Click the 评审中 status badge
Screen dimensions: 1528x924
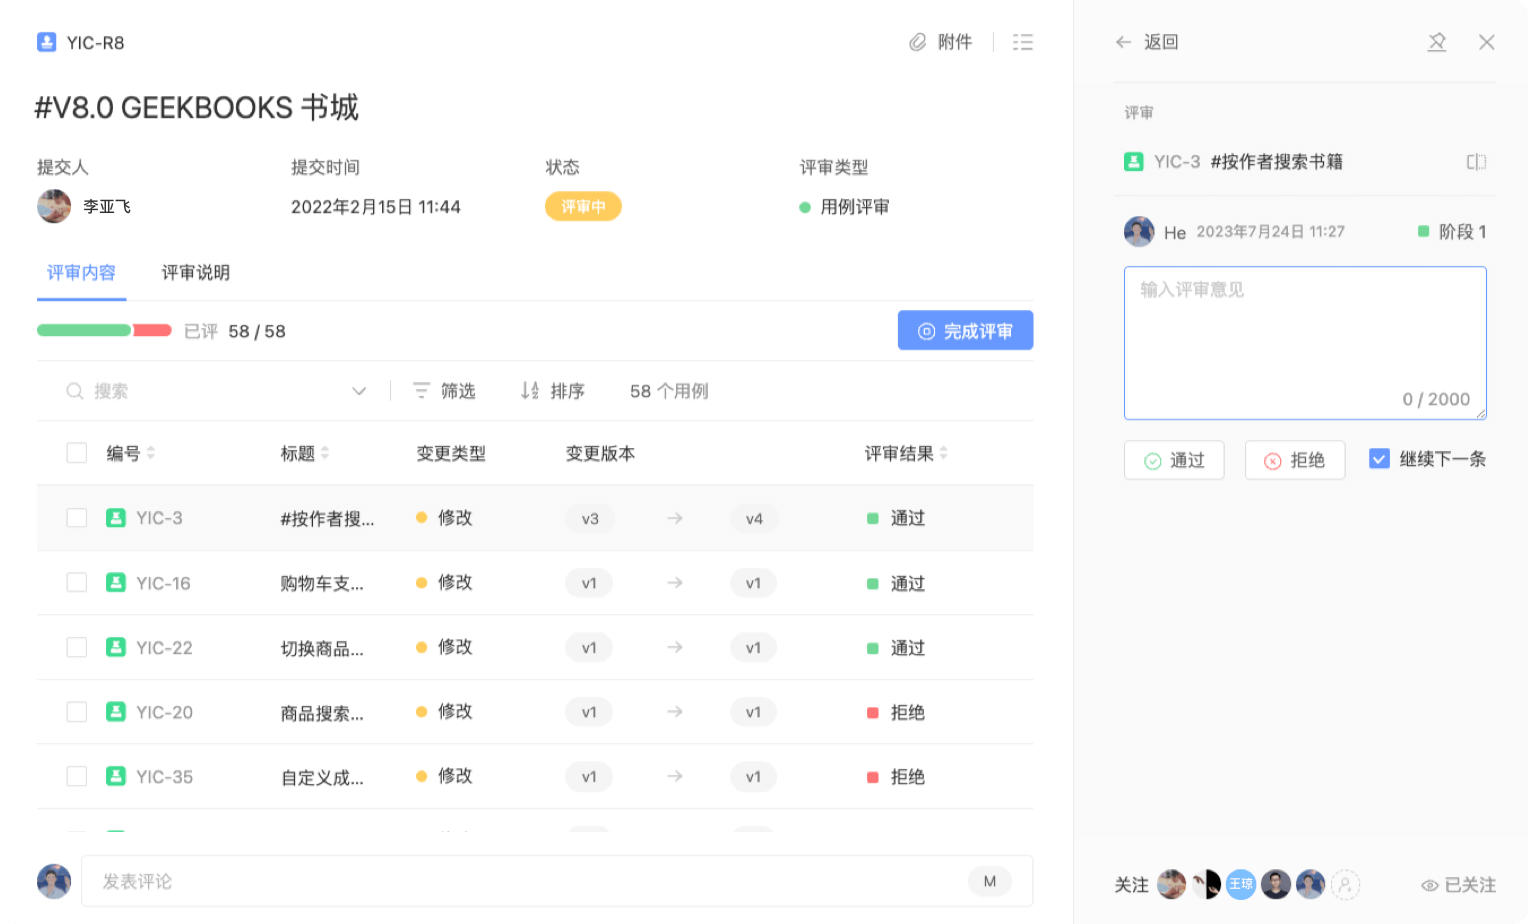(583, 206)
